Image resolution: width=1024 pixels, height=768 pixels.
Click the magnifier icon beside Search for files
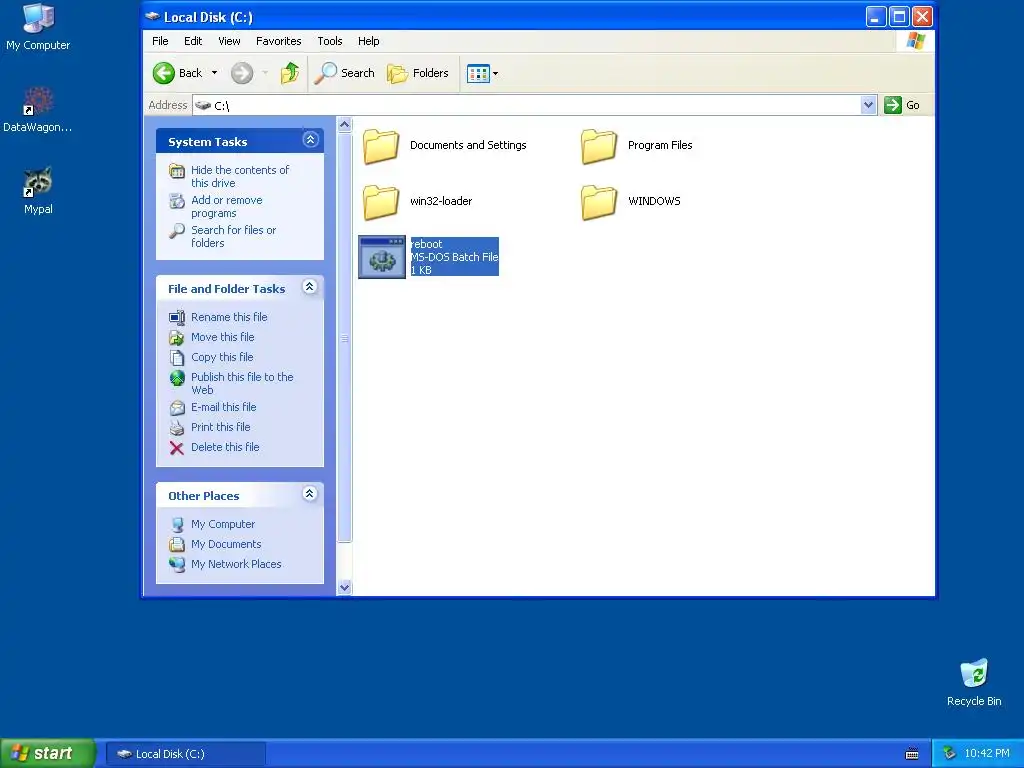click(x=177, y=231)
